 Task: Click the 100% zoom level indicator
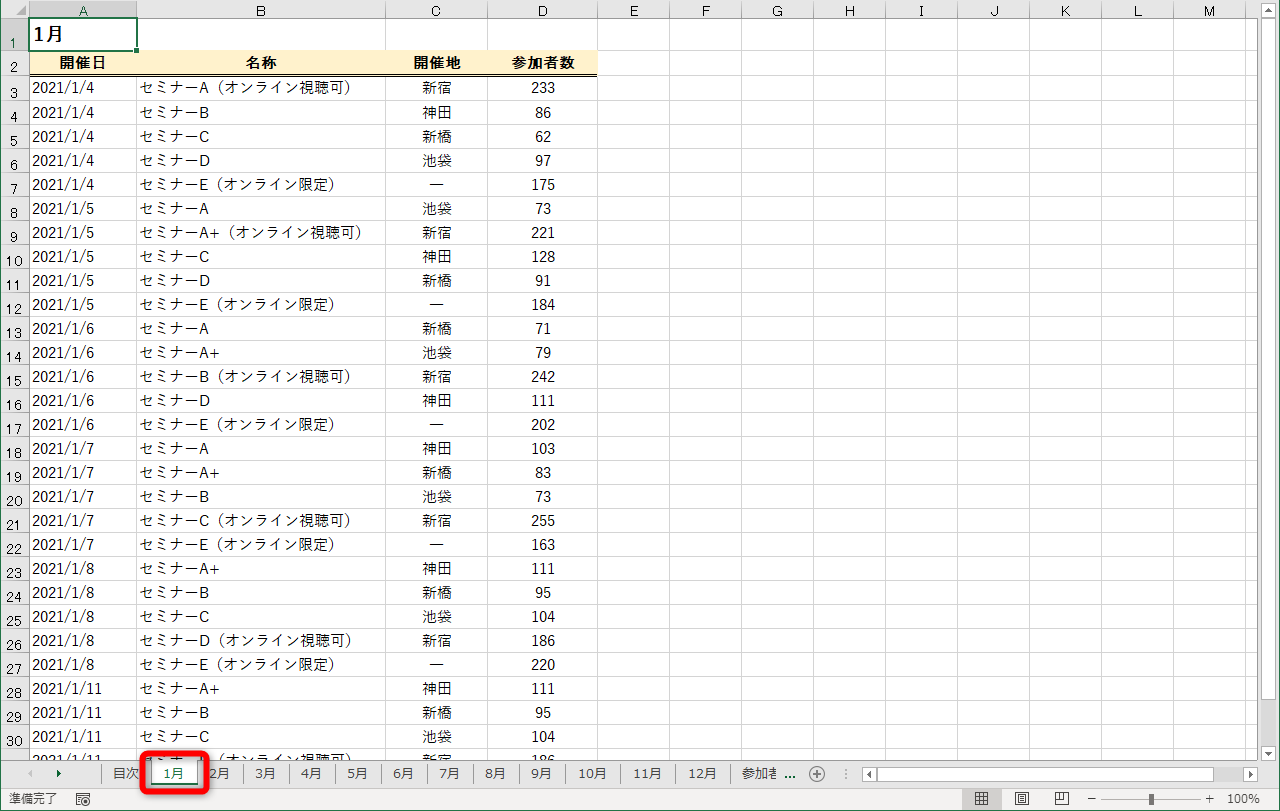tap(1245, 799)
